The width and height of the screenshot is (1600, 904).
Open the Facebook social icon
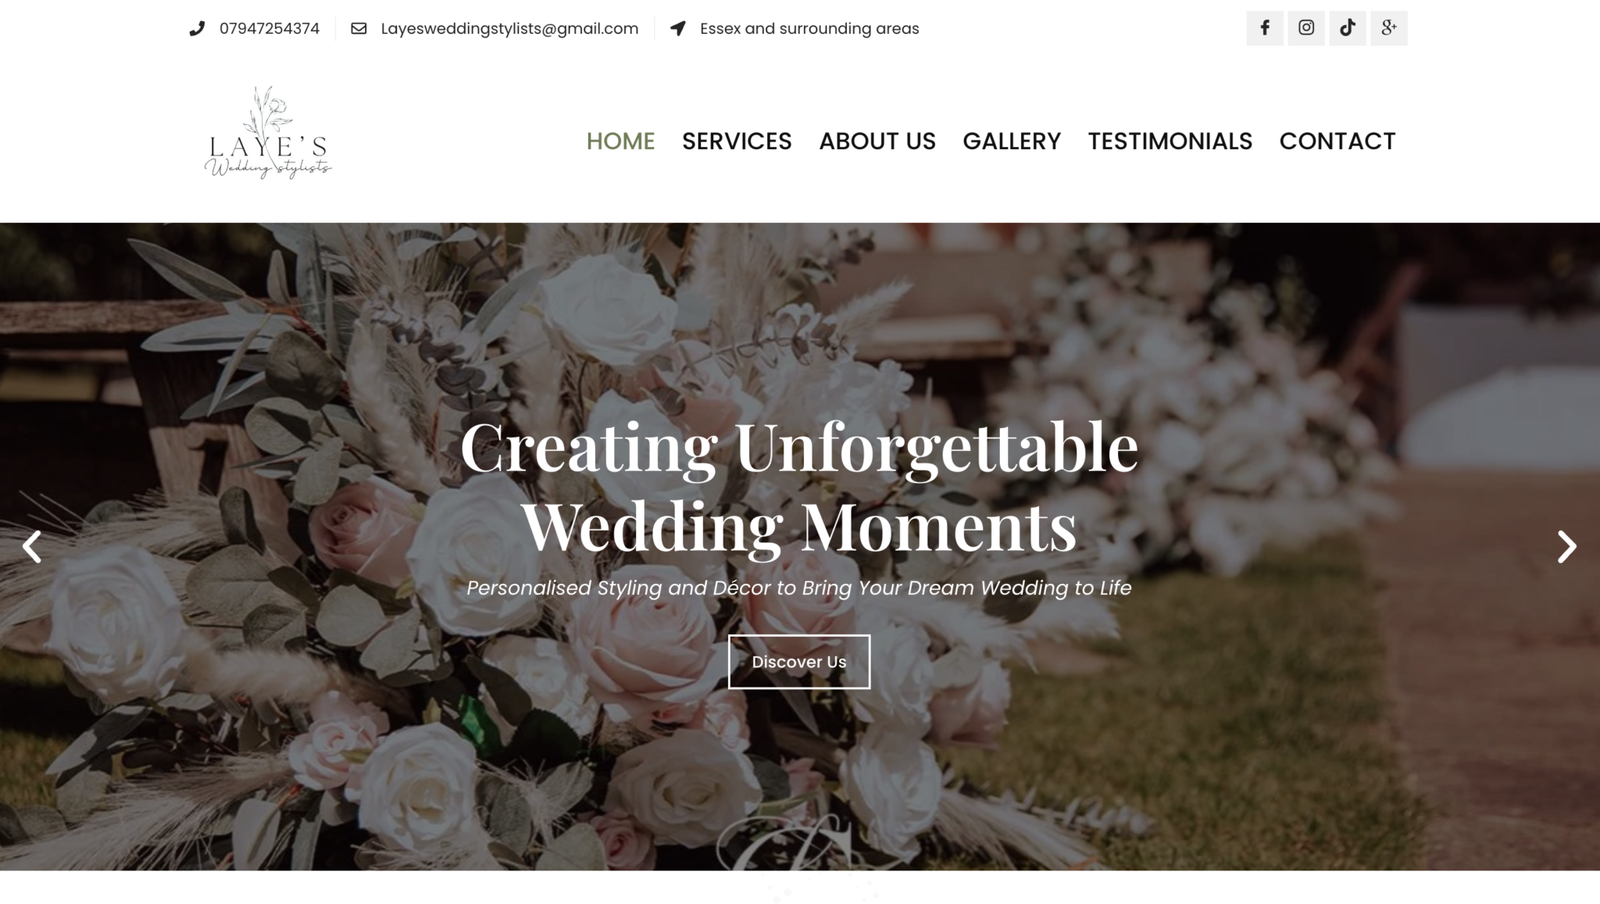pos(1264,28)
